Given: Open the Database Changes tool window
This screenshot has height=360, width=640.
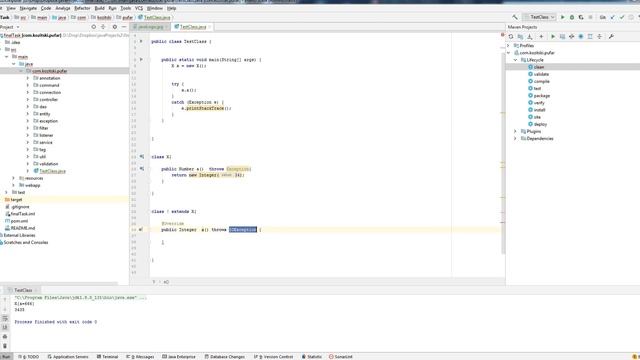Looking at the screenshot, I should click(x=224, y=357).
